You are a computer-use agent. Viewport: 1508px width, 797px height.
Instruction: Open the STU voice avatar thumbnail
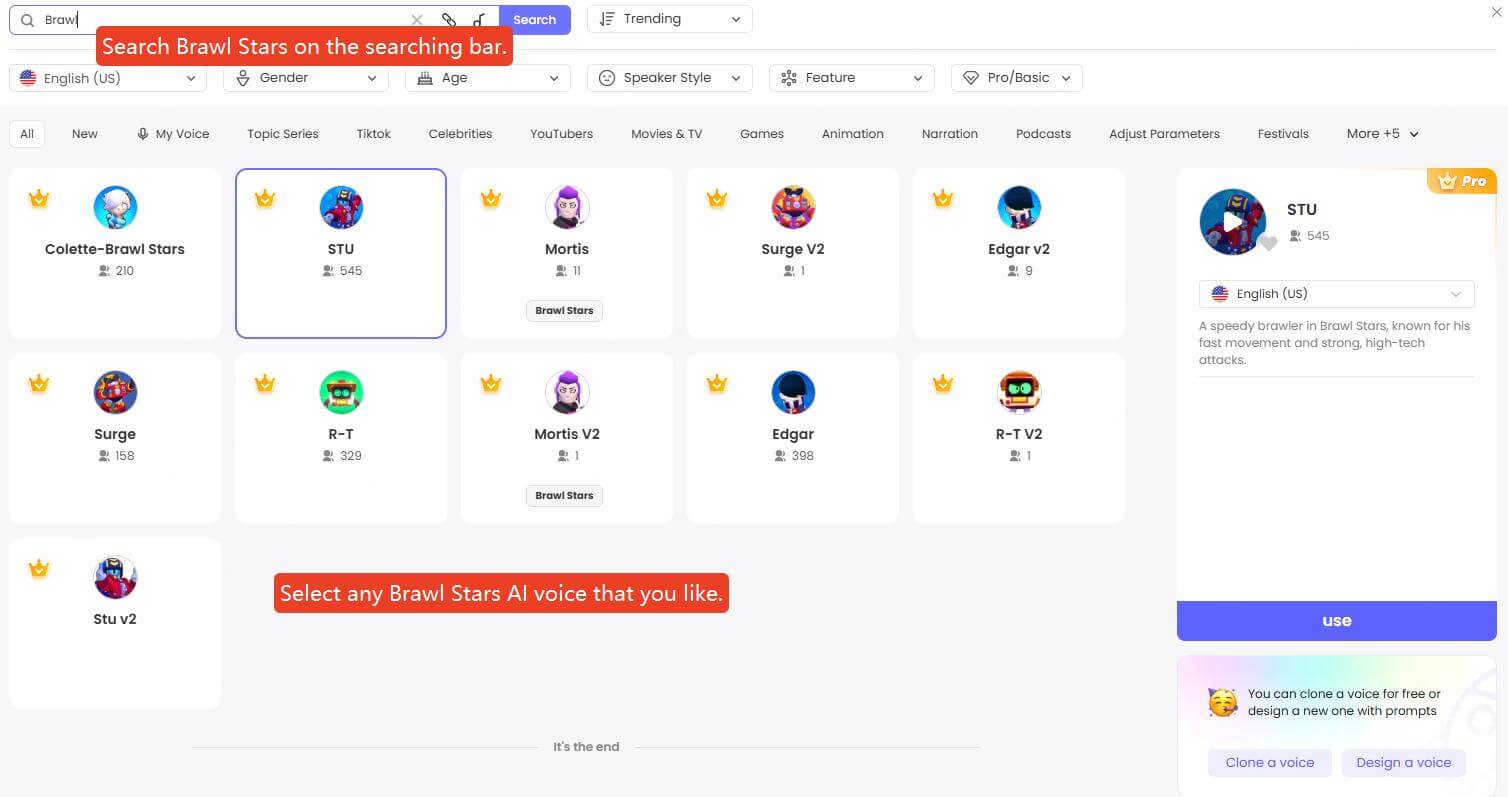1233,221
